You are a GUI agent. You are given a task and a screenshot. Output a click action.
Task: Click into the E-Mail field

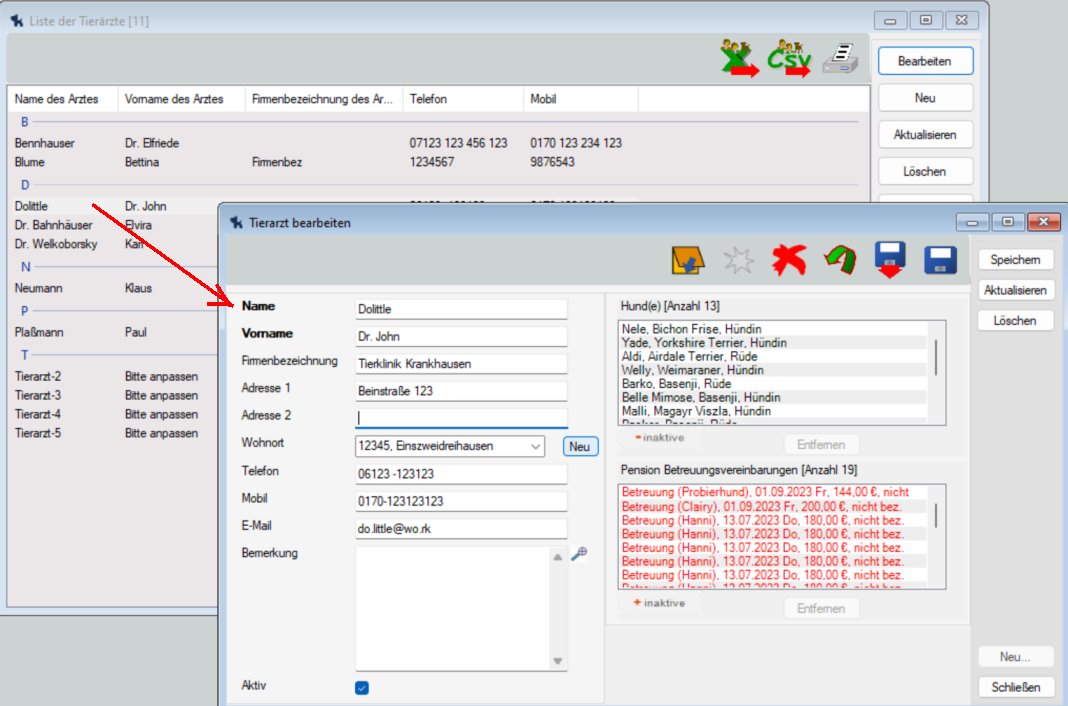[461, 528]
